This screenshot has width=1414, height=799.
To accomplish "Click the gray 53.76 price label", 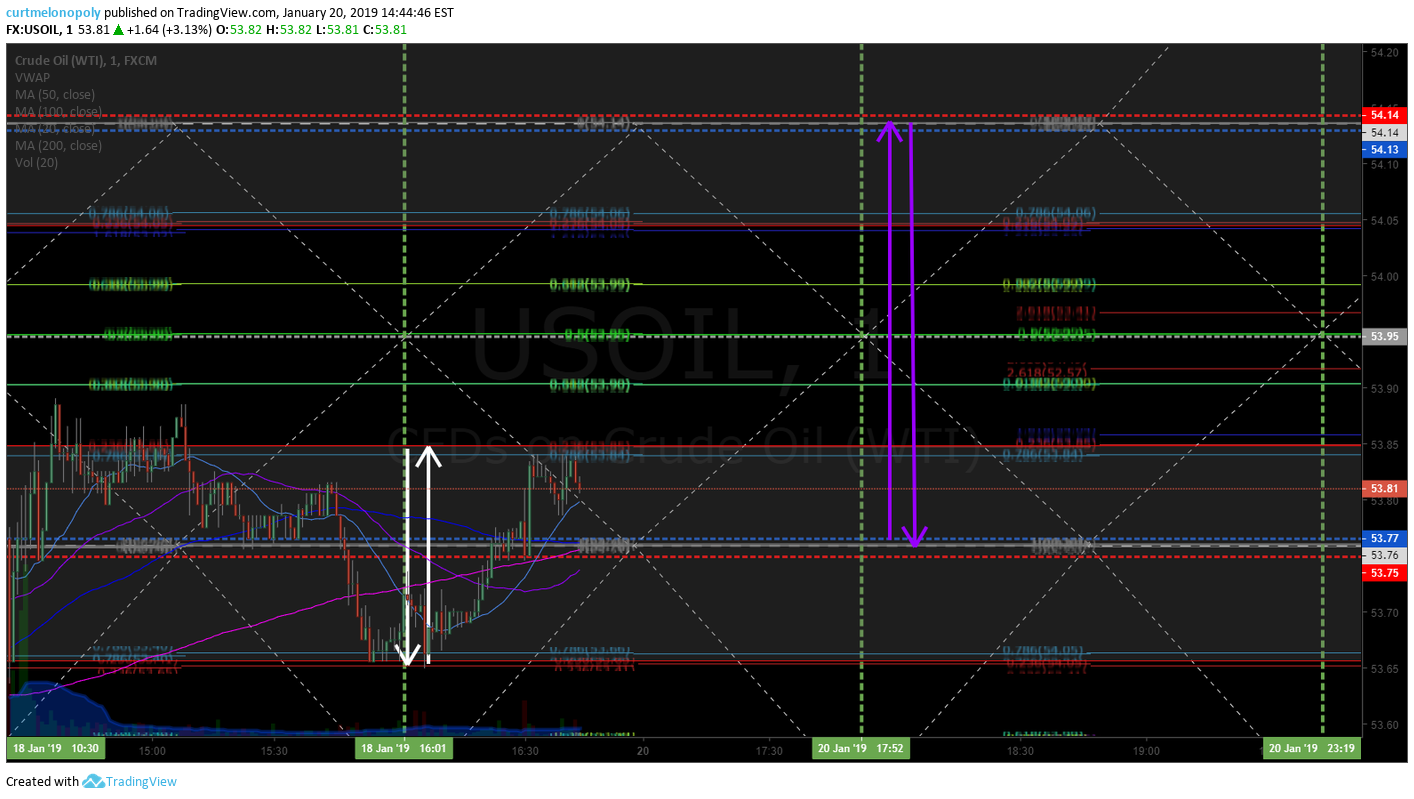I will [x=1385, y=555].
